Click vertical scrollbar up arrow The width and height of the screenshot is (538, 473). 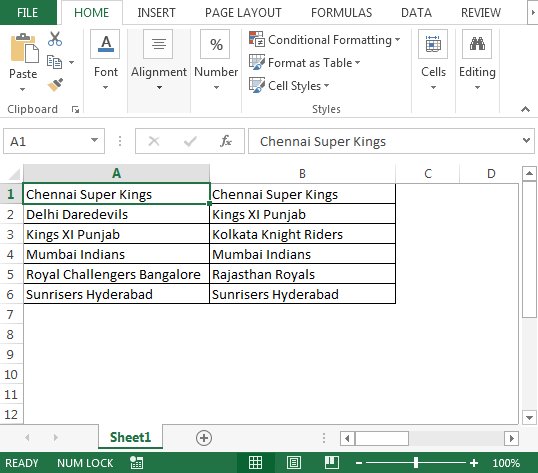[529, 174]
